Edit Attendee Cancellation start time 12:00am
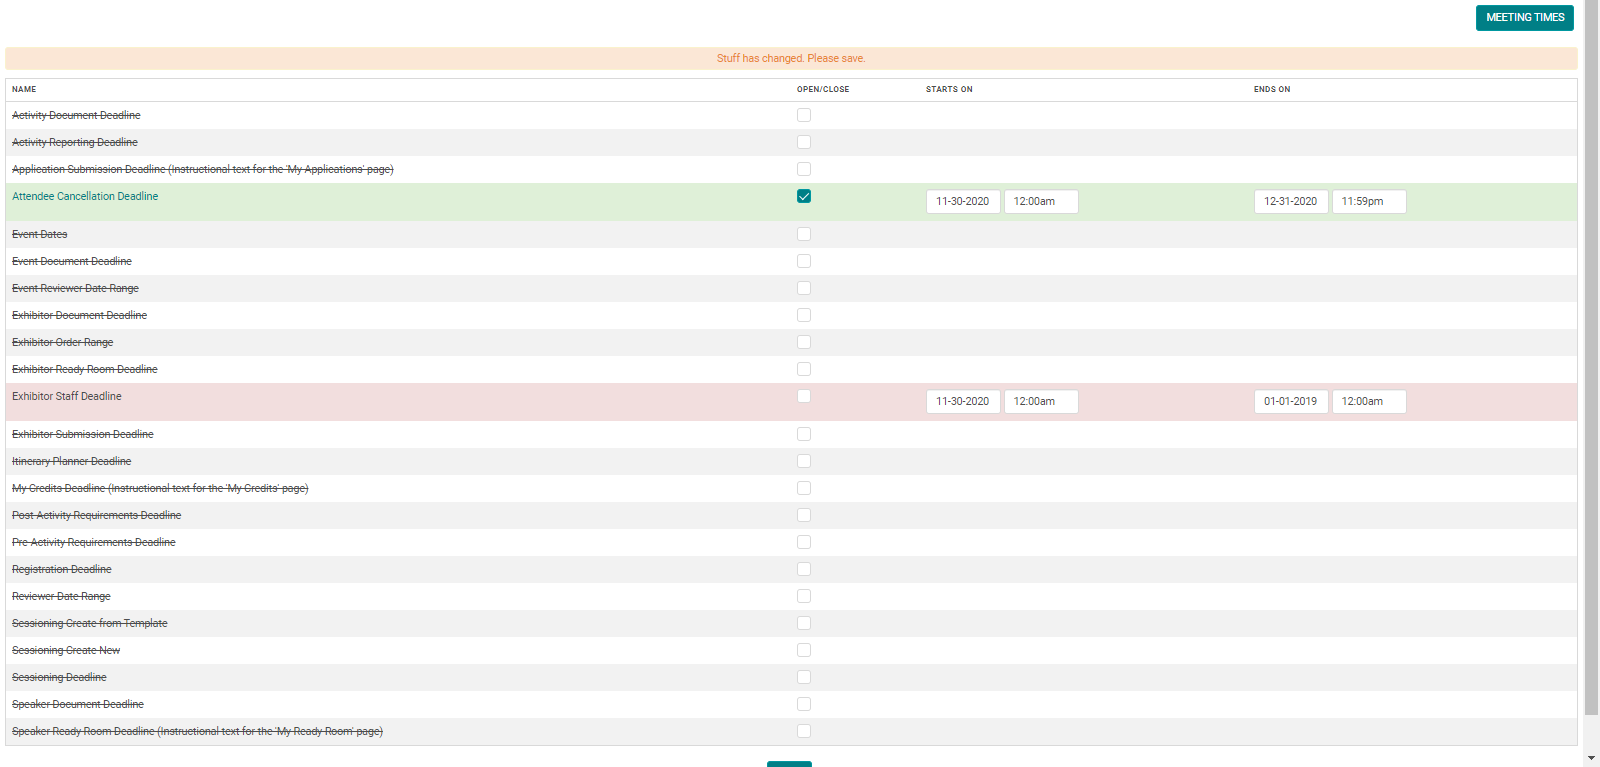Viewport: 1600px width, 767px height. click(x=1041, y=202)
